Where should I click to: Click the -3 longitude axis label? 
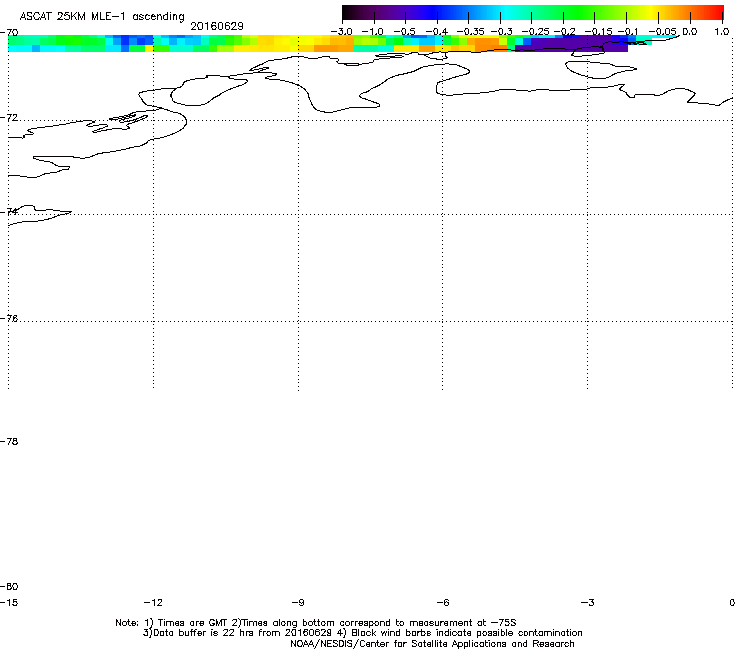[x=587, y=603]
